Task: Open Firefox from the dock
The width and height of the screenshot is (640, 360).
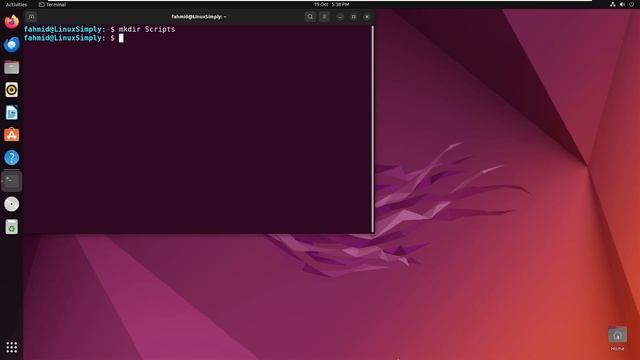Action: (11, 21)
